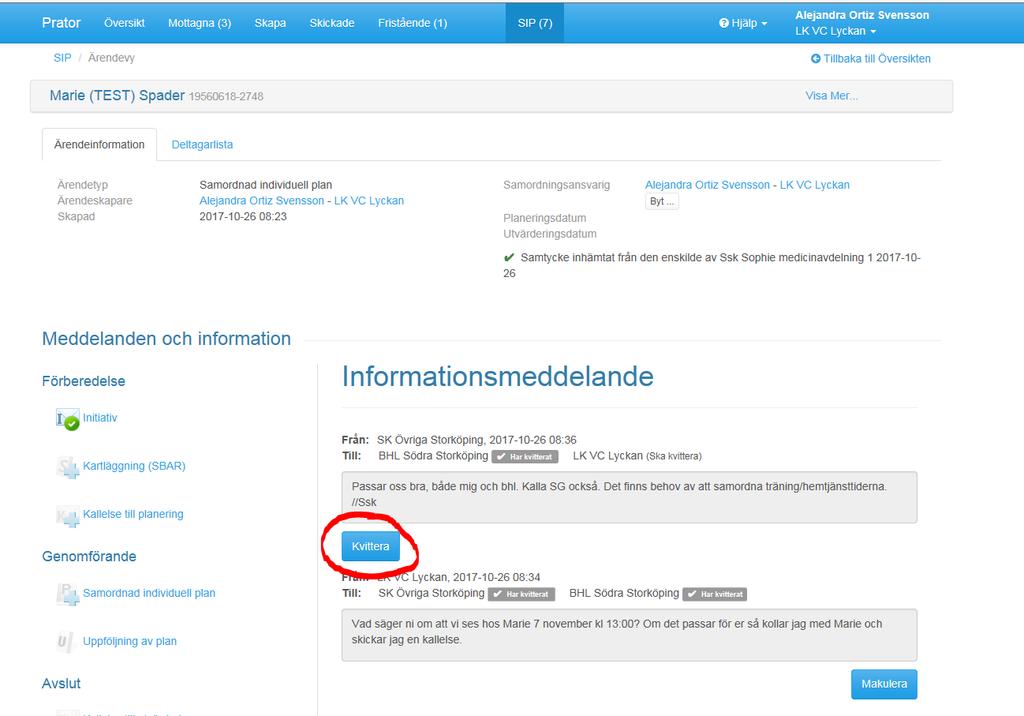Click patient name Marie (TEST) Spader
1024x716 pixels.
click(x=117, y=95)
